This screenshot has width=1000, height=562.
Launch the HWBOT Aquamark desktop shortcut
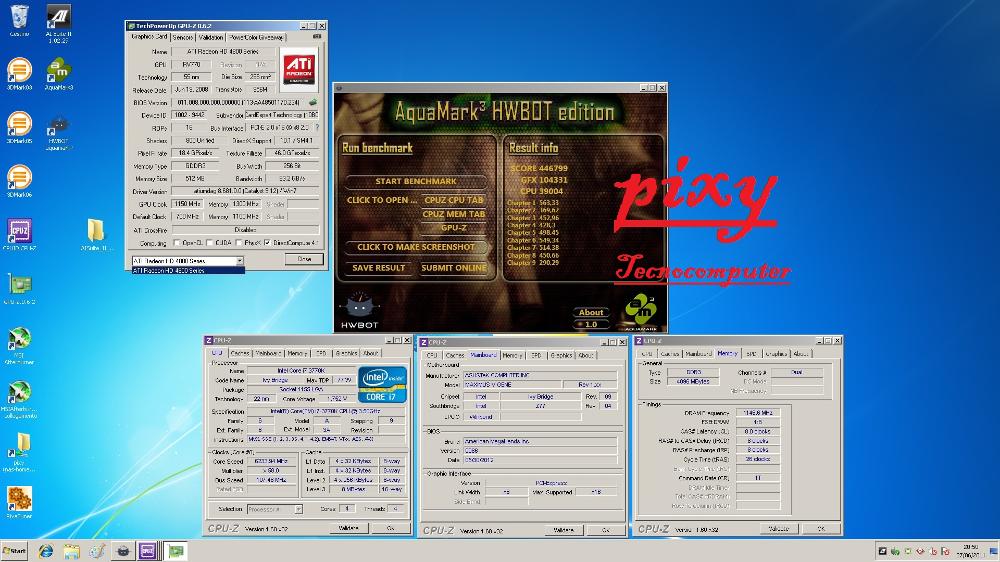click(x=58, y=131)
